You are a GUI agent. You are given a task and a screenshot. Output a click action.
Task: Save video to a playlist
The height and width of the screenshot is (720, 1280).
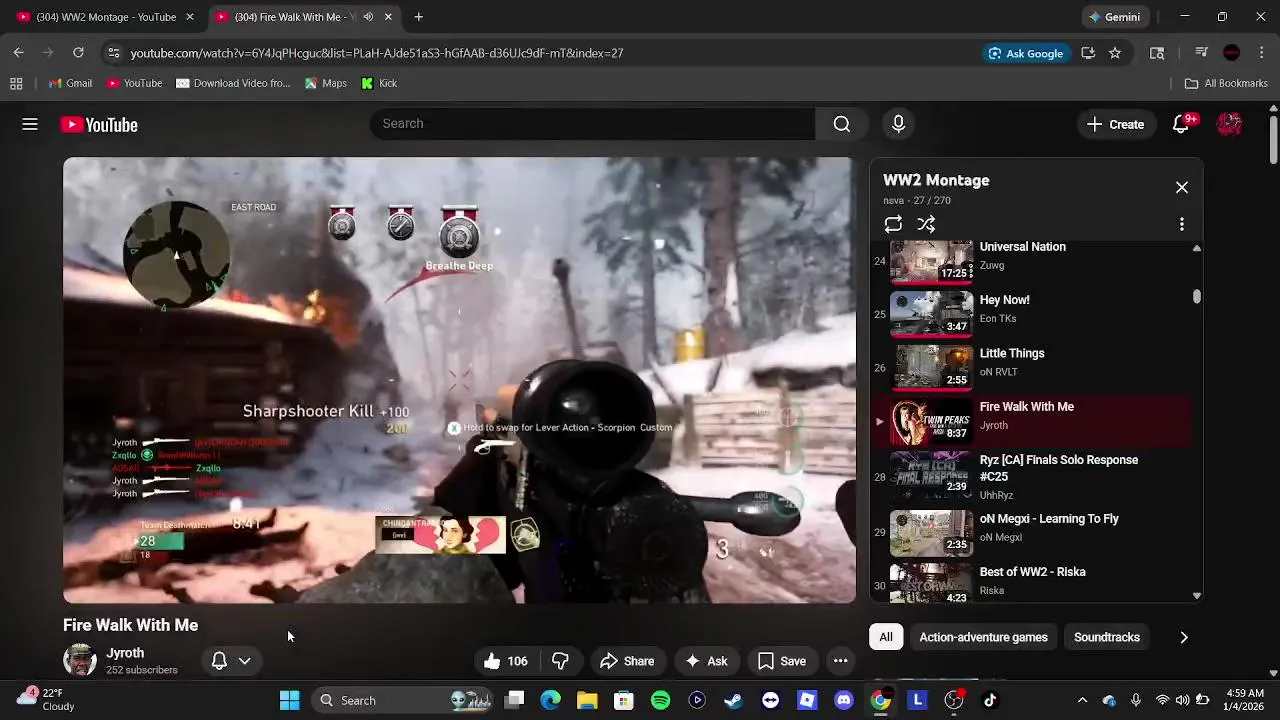click(782, 661)
